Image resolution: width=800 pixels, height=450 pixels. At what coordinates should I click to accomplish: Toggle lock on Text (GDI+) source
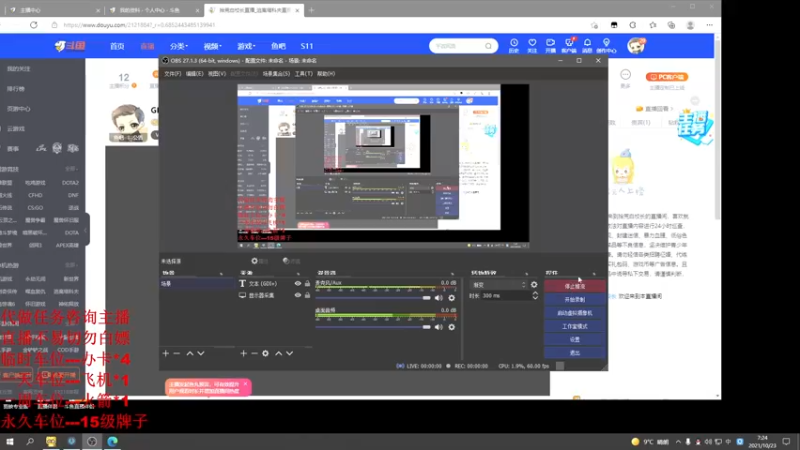(307, 284)
